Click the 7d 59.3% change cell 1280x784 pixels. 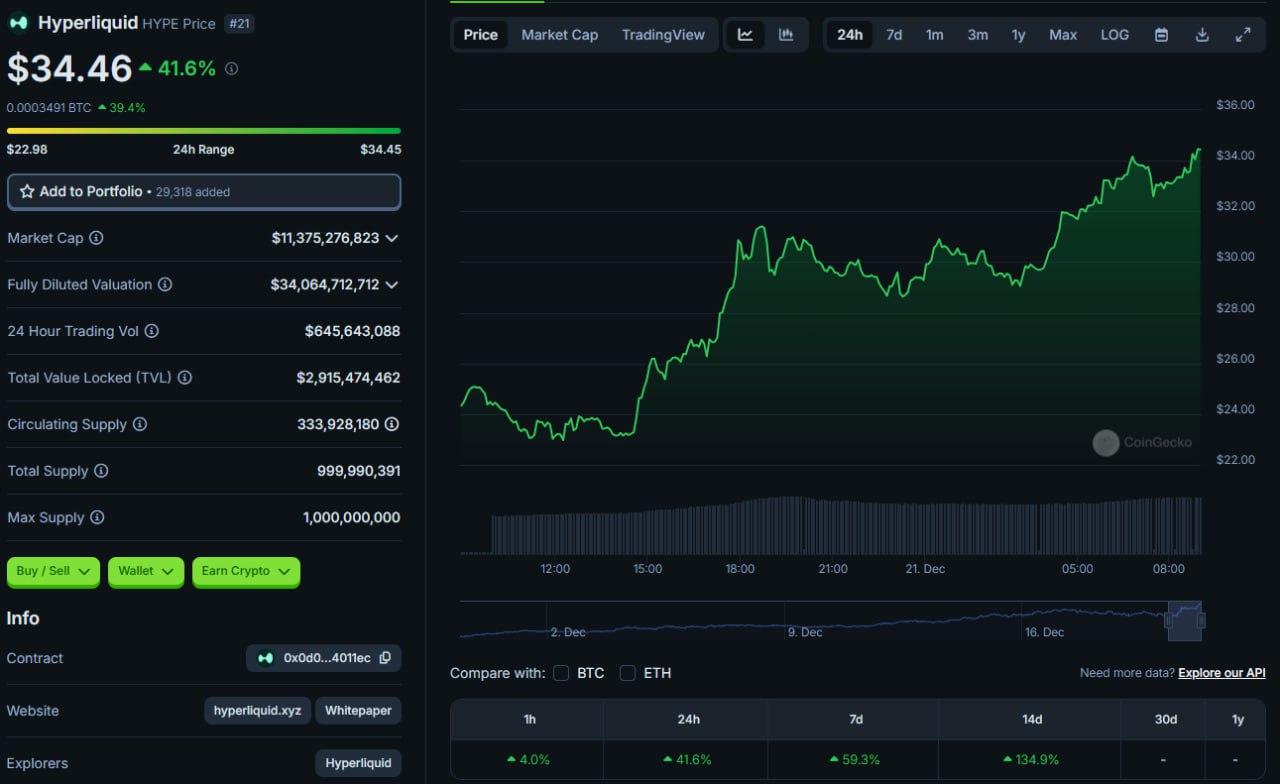(x=853, y=760)
